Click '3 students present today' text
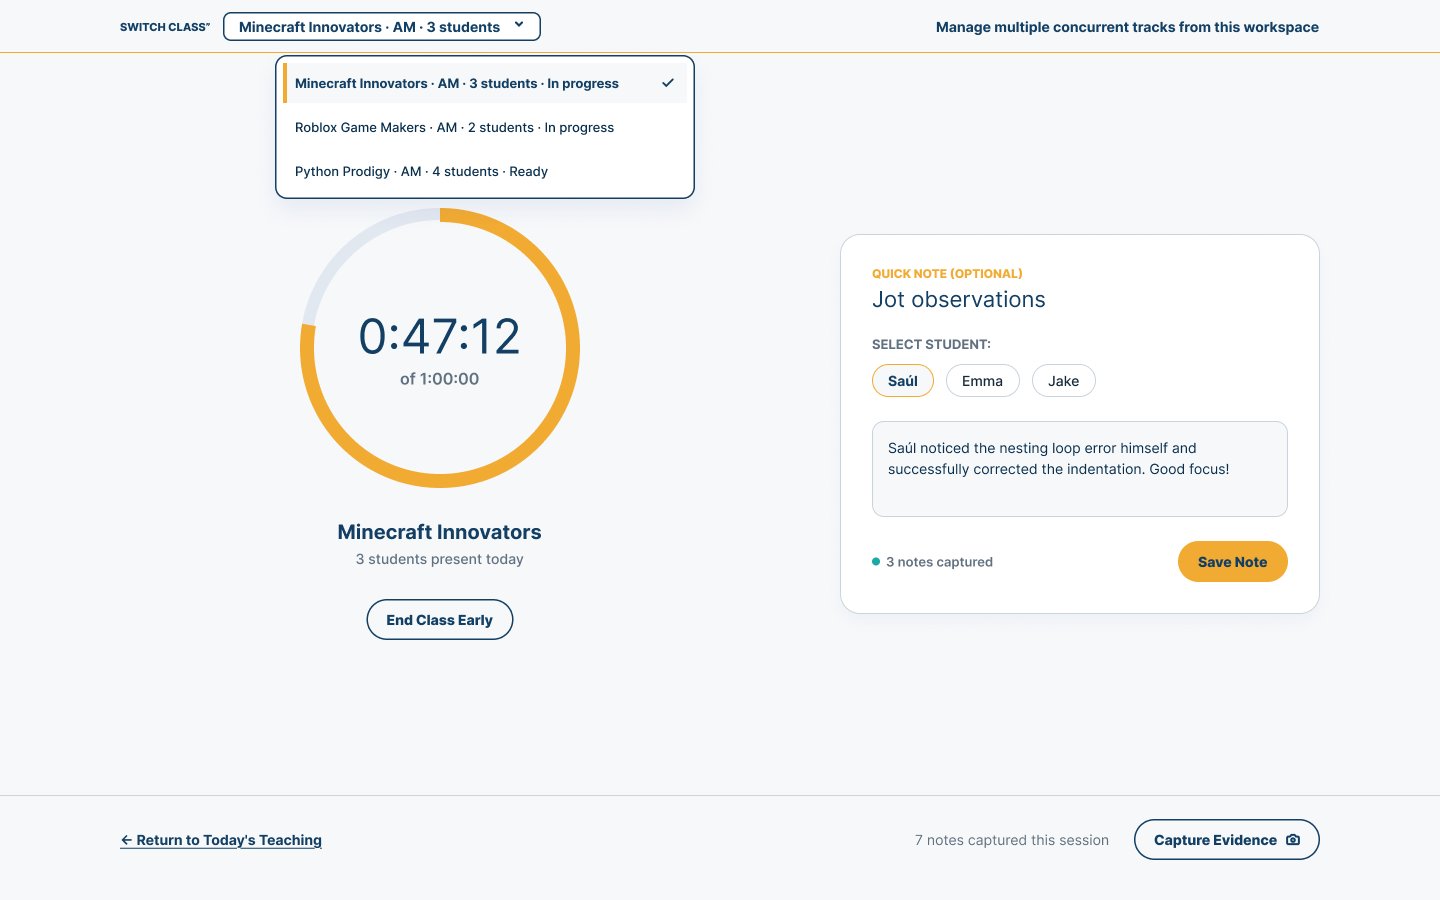The height and width of the screenshot is (900, 1440). click(440, 559)
